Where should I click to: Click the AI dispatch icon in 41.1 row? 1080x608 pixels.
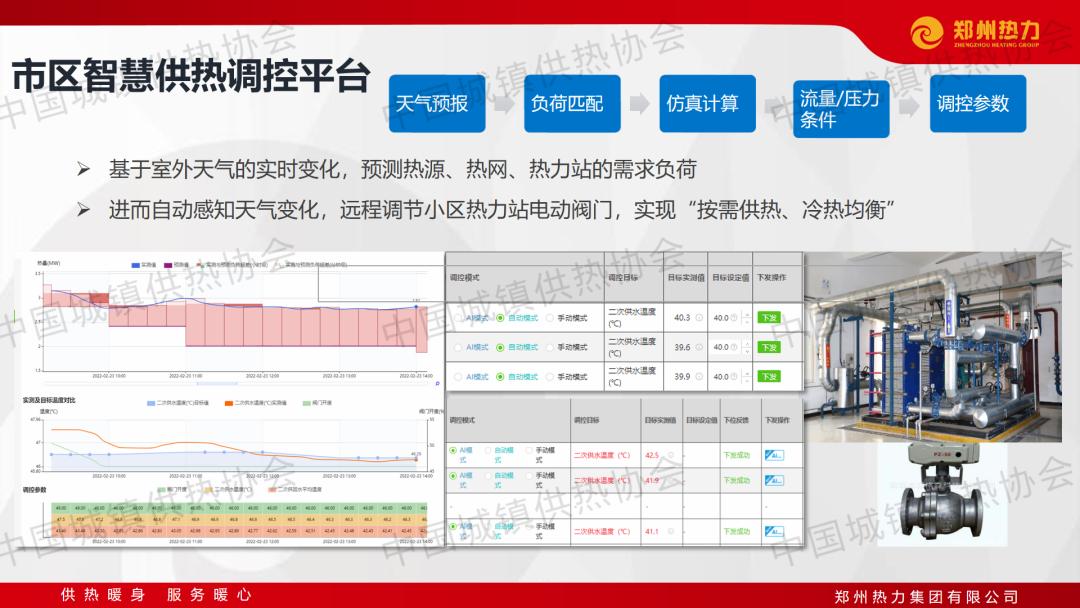pyautogui.click(x=774, y=531)
